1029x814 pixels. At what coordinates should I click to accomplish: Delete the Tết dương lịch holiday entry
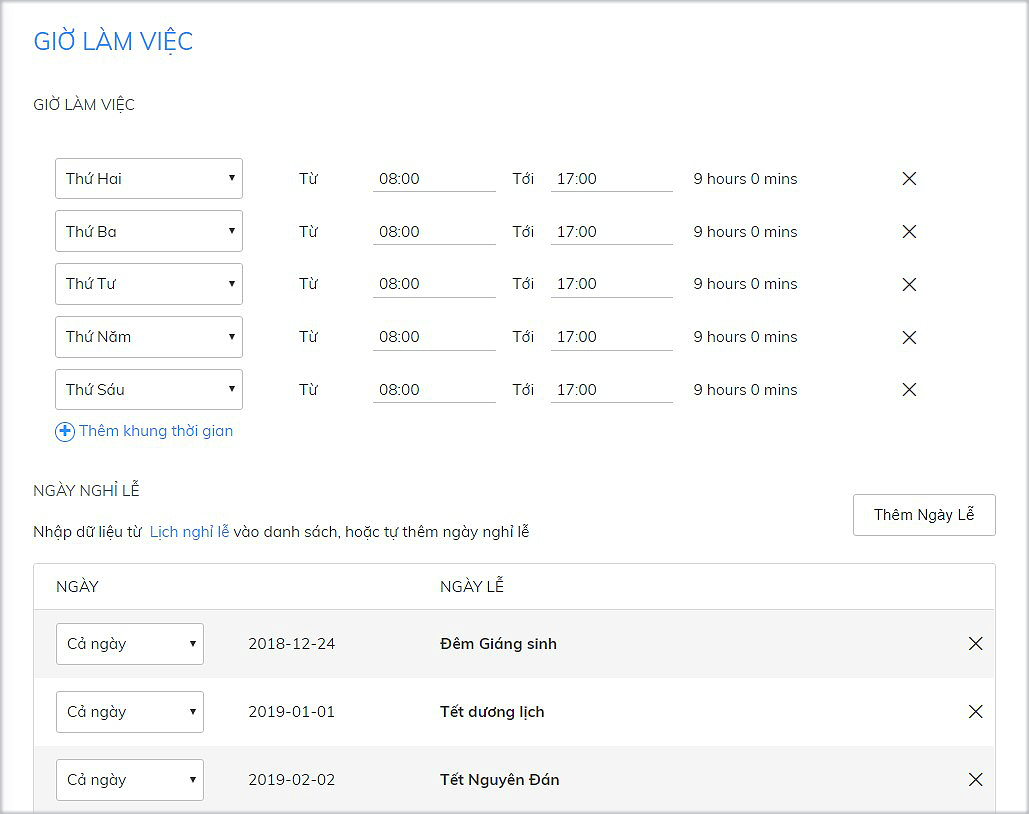click(x=975, y=712)
